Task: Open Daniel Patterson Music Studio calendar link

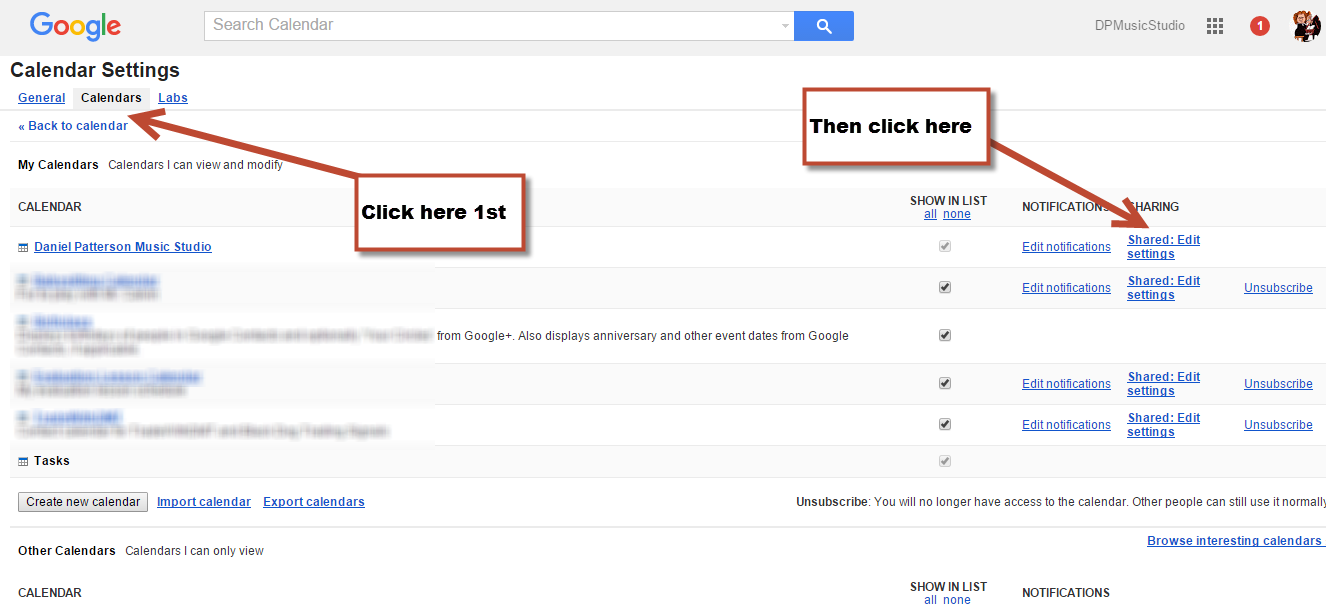Action: [x=123, y=247]
